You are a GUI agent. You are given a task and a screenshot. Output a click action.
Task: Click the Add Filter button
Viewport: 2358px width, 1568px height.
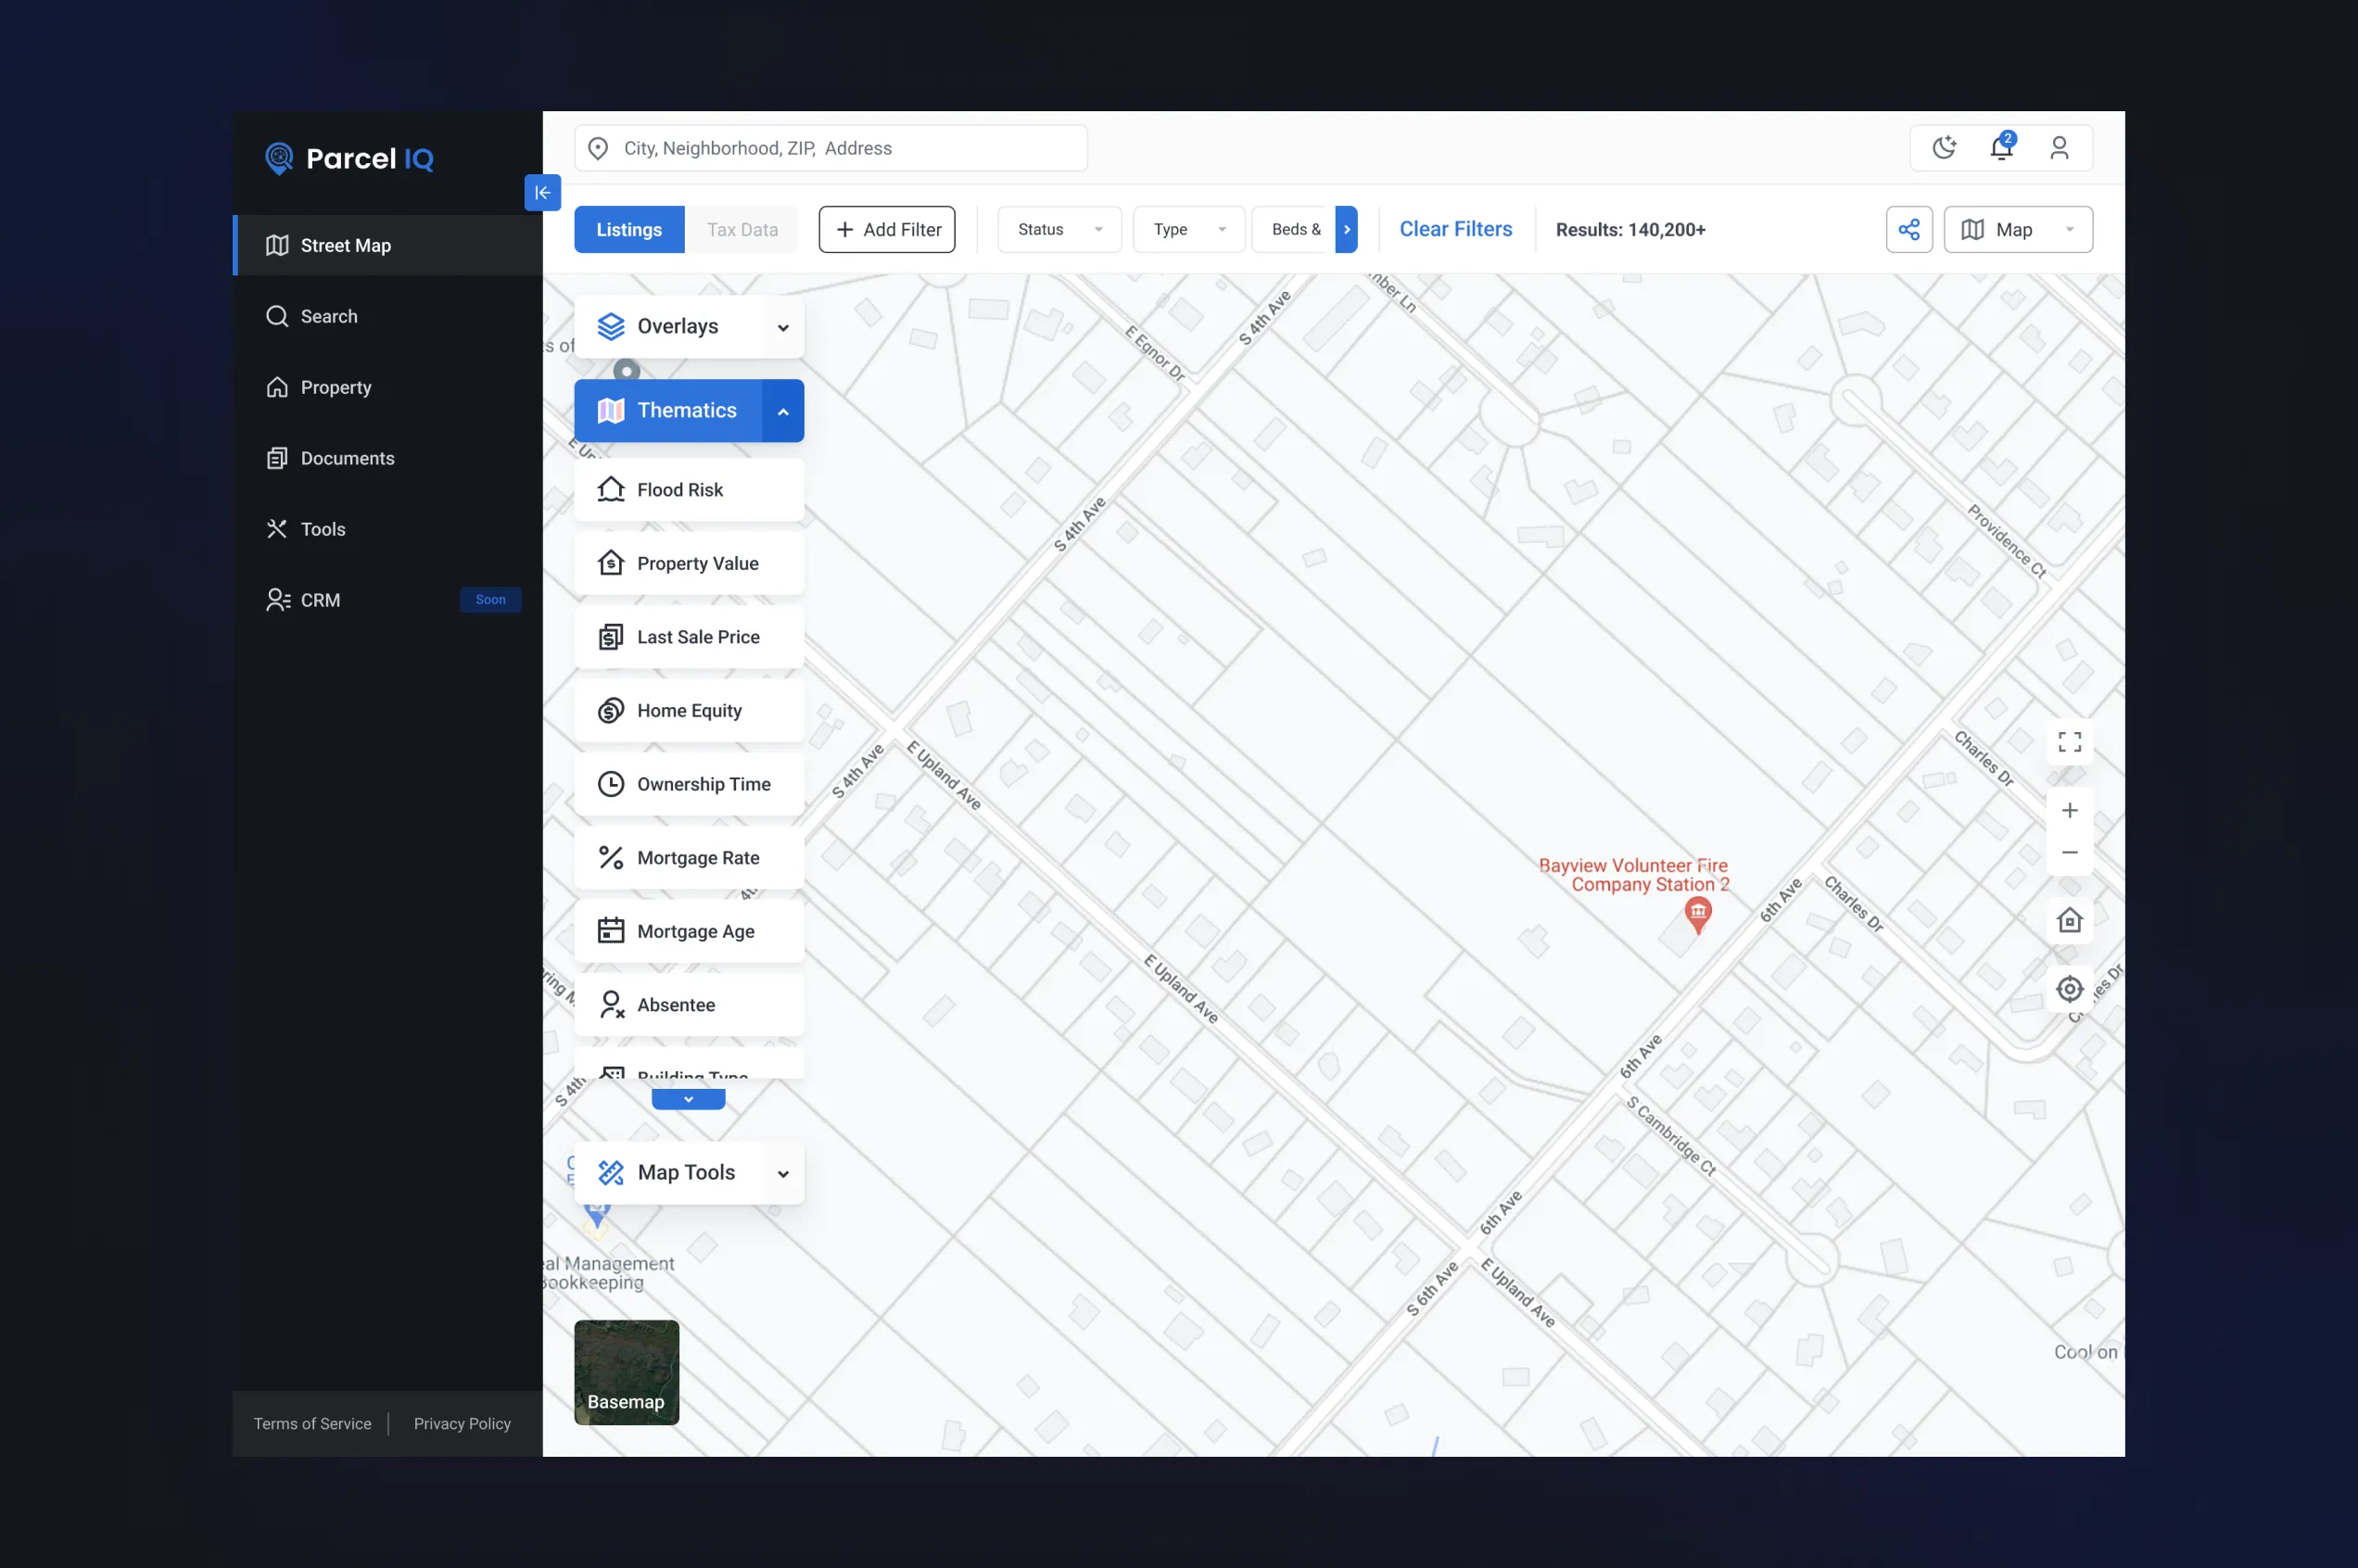(x=886, y=230)
